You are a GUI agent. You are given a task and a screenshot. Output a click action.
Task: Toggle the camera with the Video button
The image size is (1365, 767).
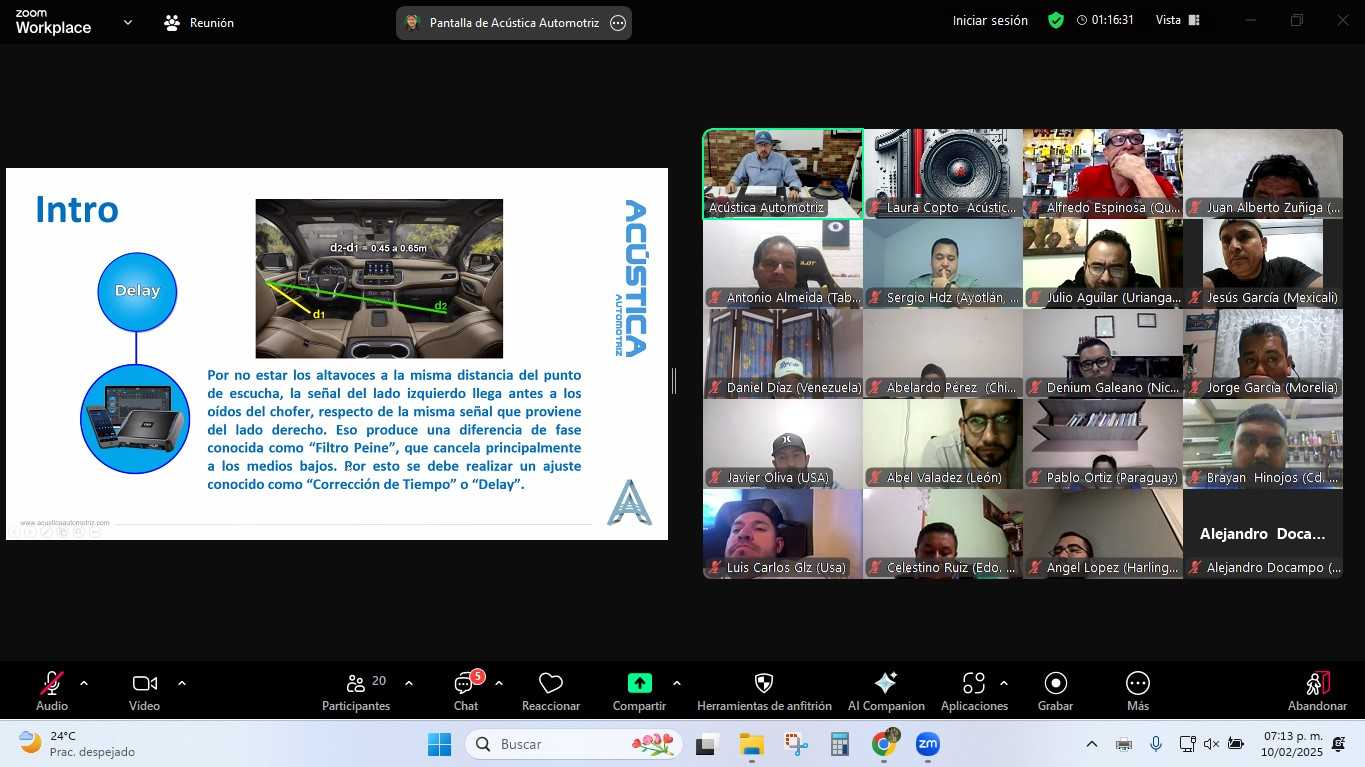click(x=144, y=683)
